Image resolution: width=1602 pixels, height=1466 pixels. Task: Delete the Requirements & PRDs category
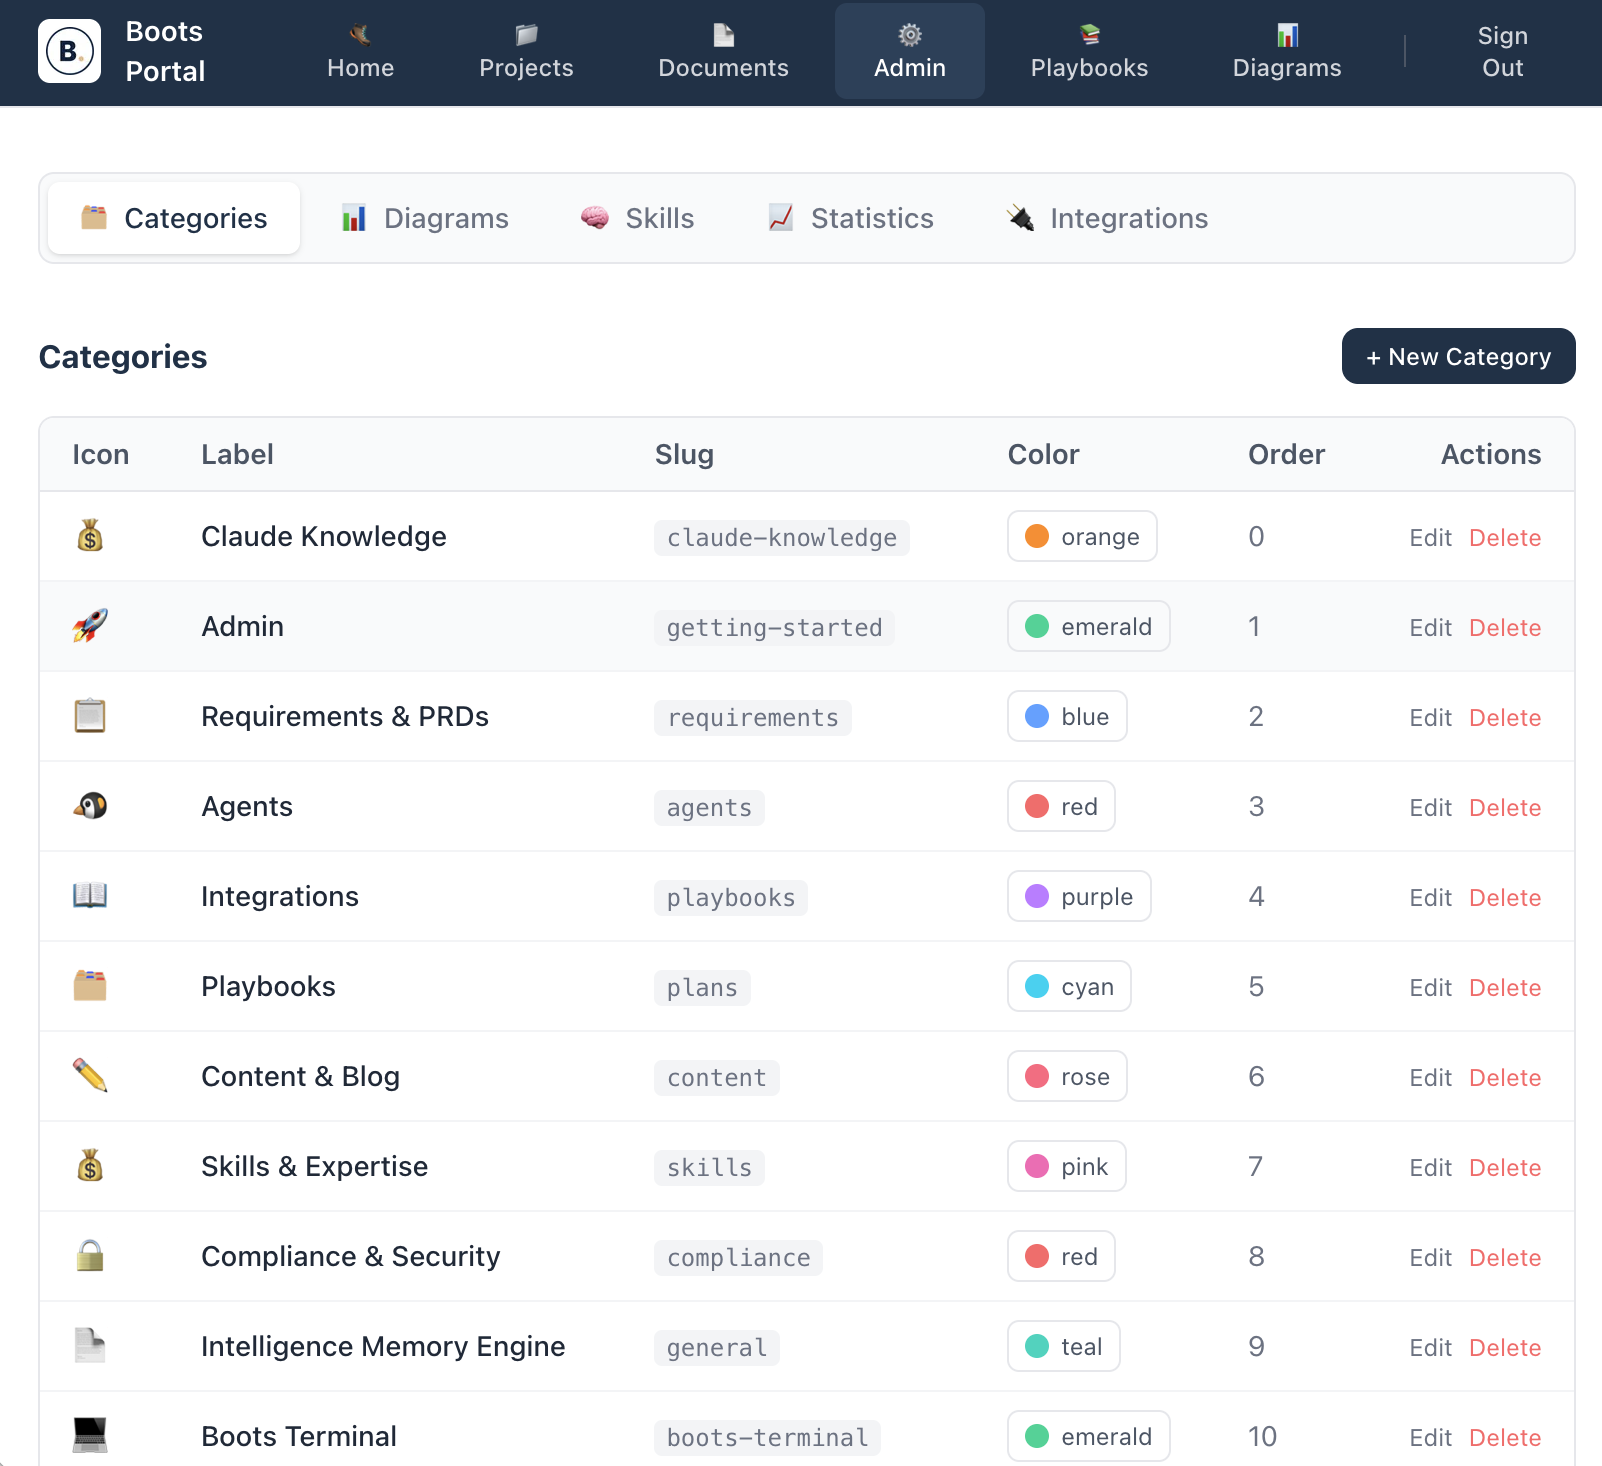(x=1505, y=718)
